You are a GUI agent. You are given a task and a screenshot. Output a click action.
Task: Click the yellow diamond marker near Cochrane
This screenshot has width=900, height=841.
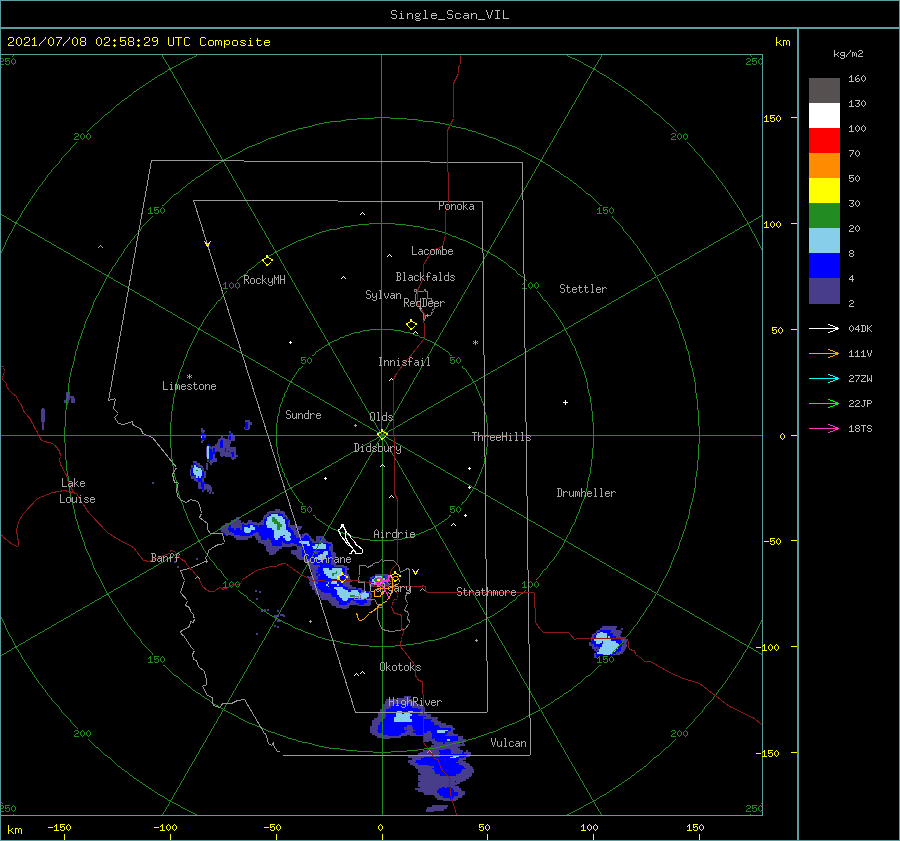click(342, 578)
